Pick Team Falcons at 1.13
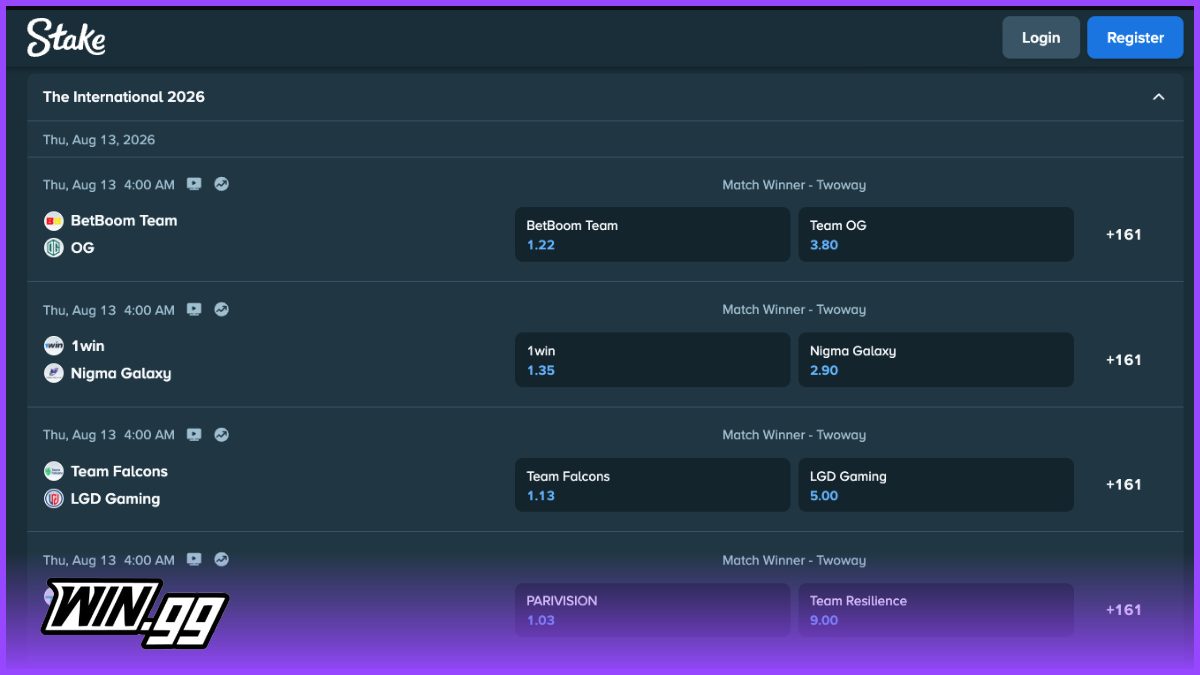1200x675 pixels. coord(652,485)
